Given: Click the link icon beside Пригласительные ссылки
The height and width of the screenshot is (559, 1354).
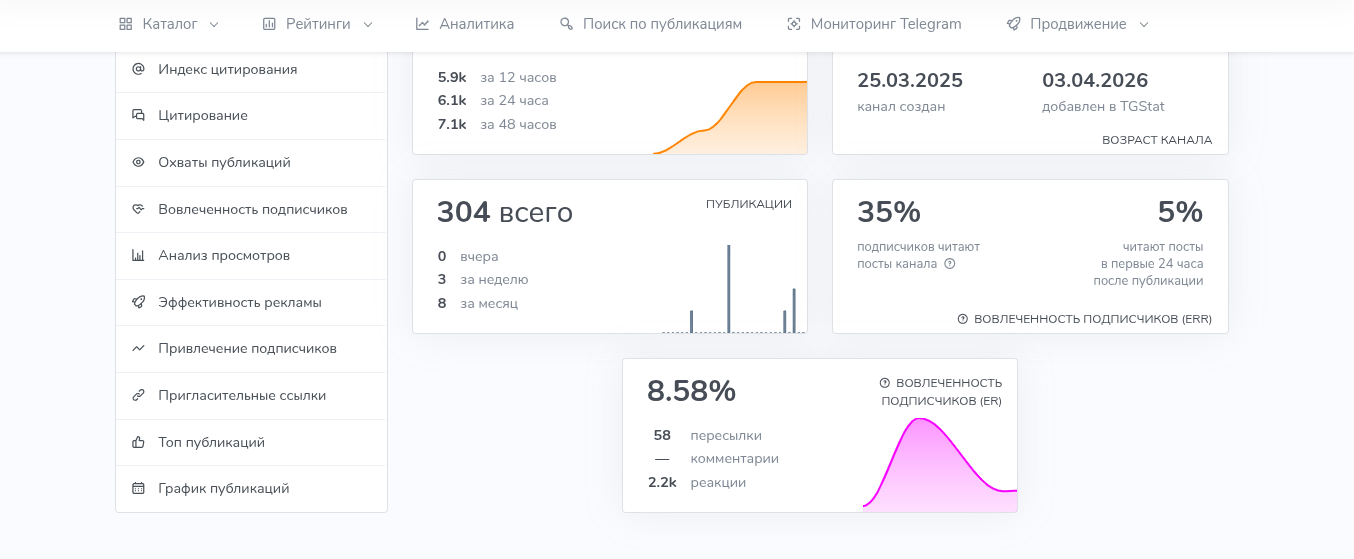Looking at the screenshot, I should [139, 395].
